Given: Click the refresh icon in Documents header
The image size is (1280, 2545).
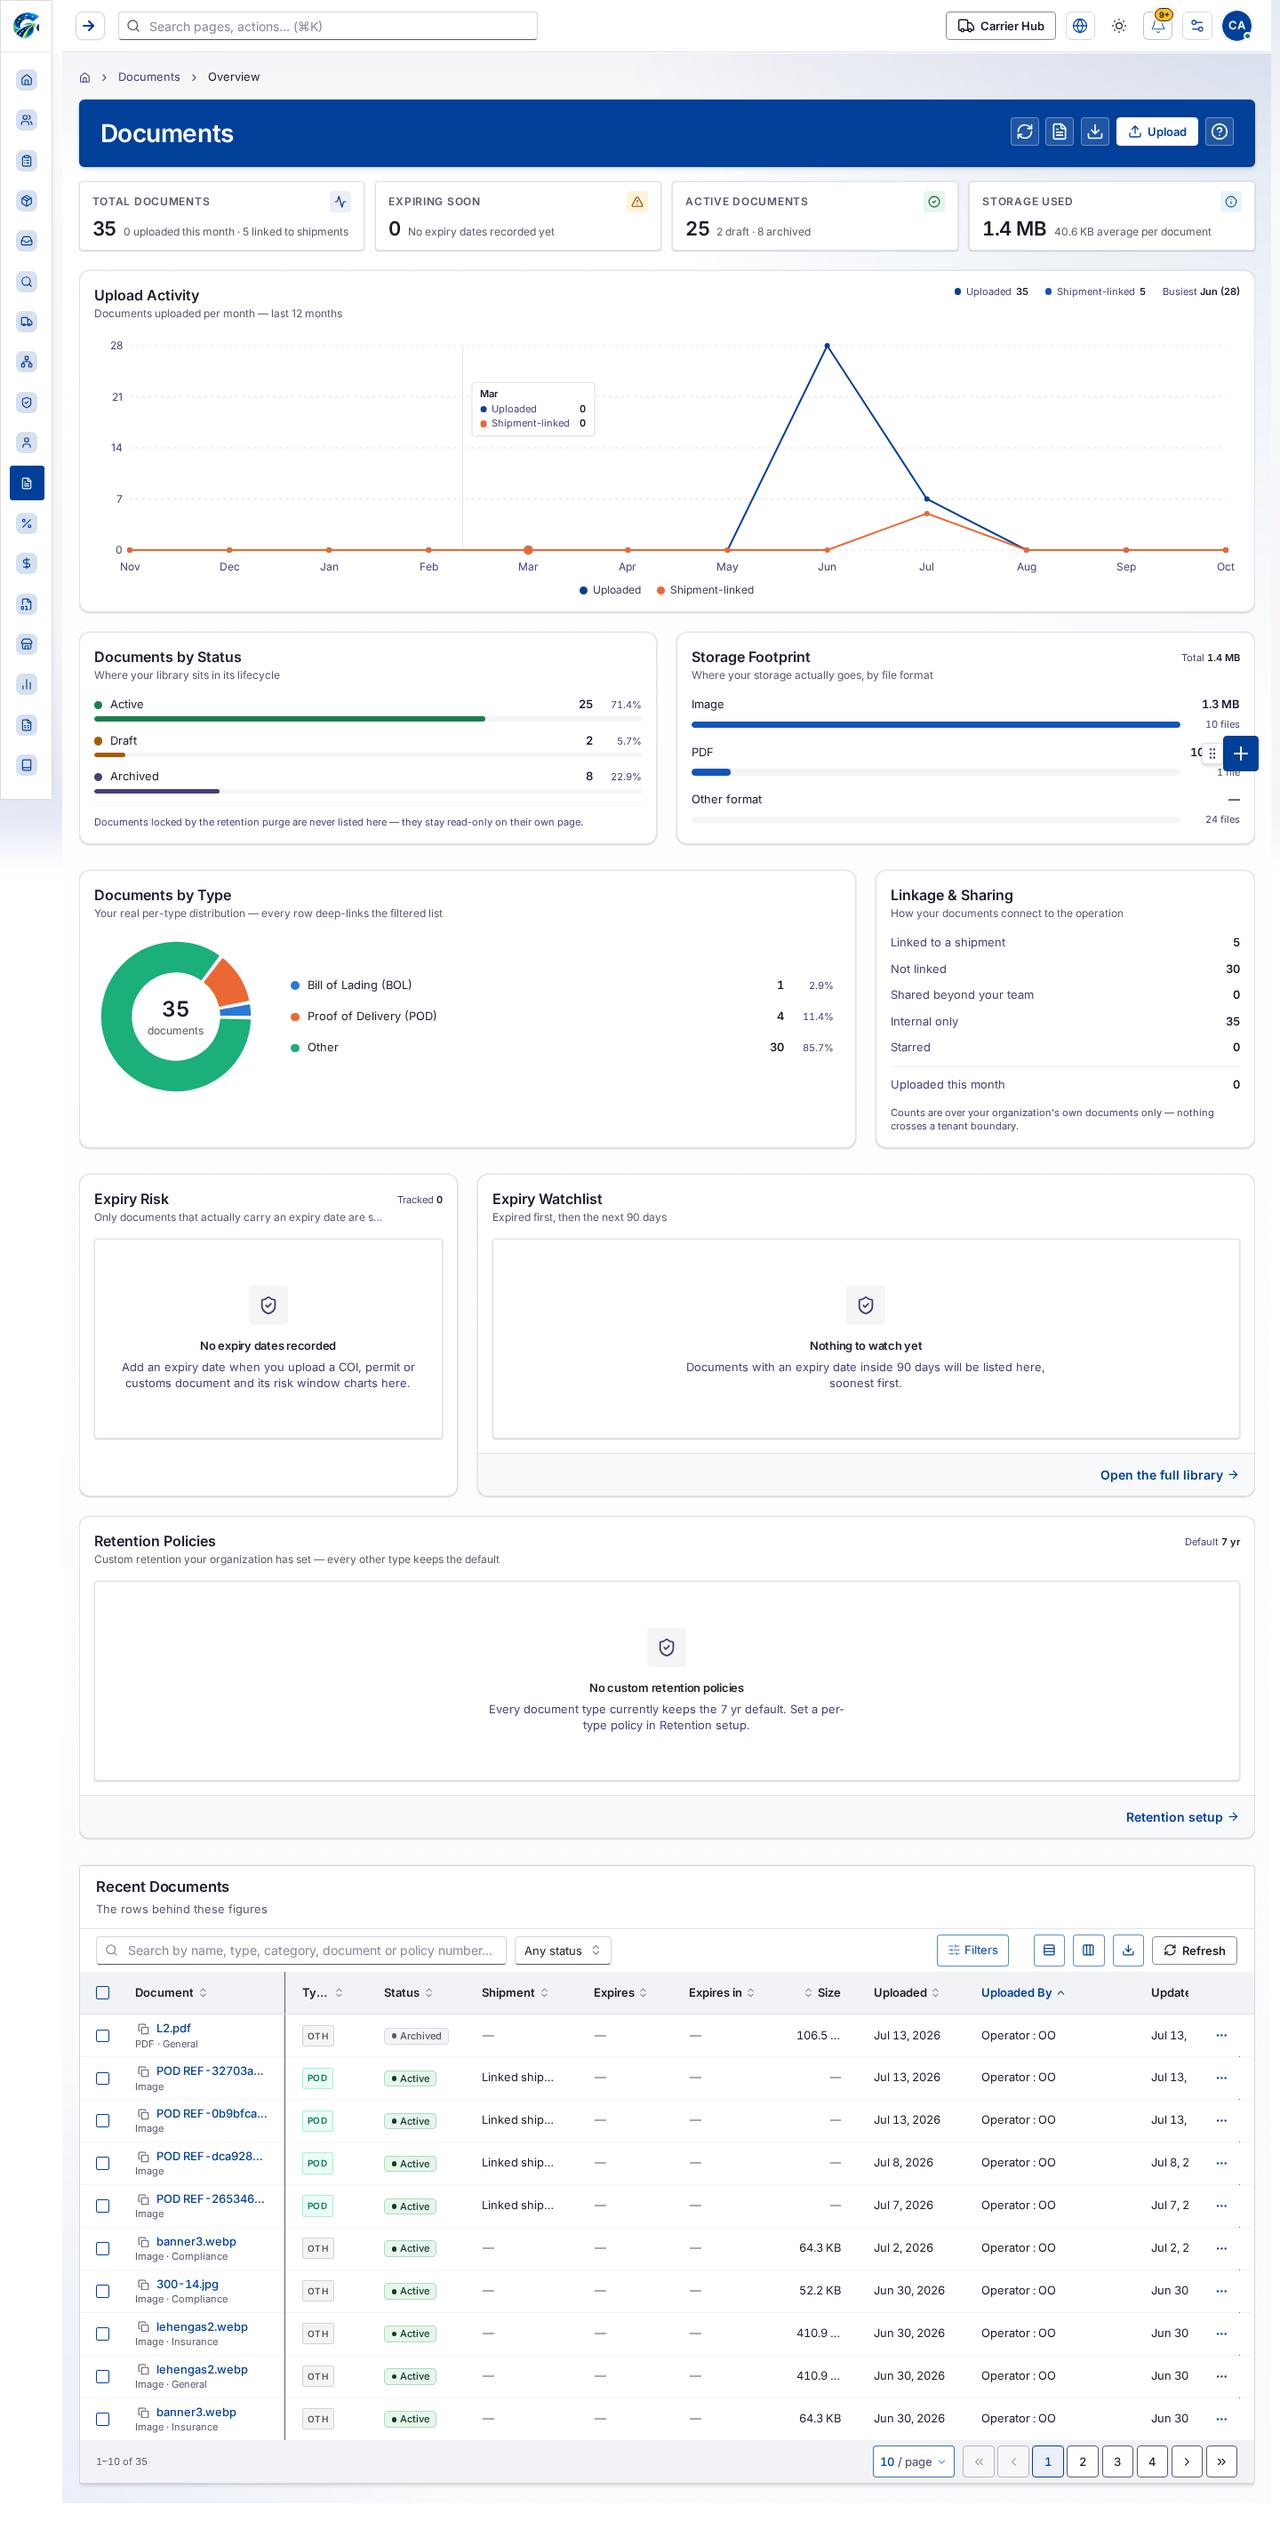Looking at the screenshot, I should pos(1024,132).
